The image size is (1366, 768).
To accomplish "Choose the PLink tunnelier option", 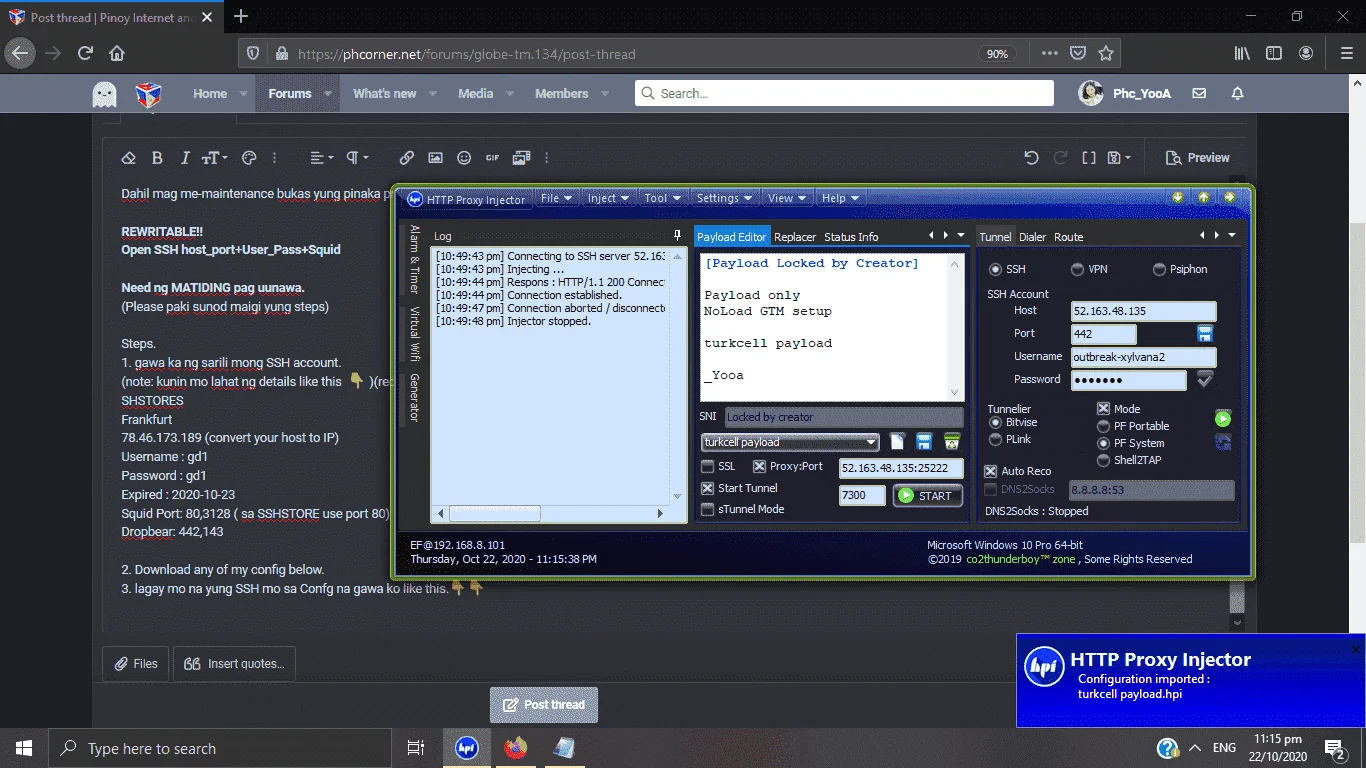I will click(x=995, y=440).
